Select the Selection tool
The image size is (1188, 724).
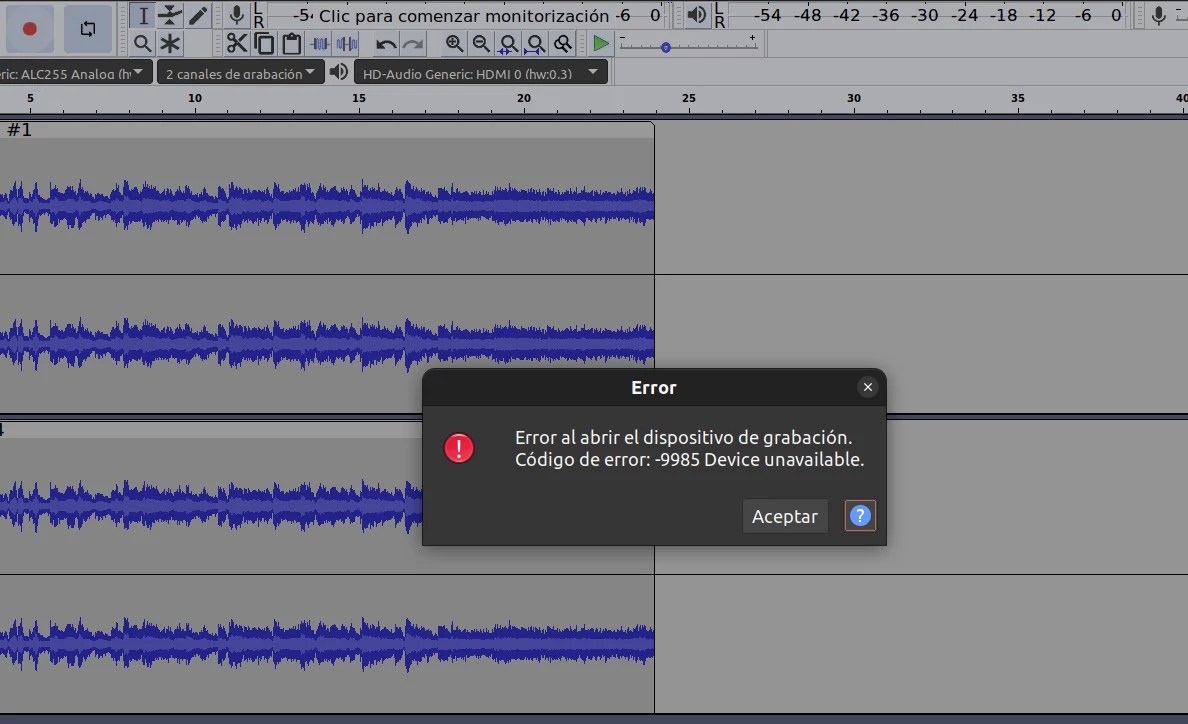coord(145,15)
